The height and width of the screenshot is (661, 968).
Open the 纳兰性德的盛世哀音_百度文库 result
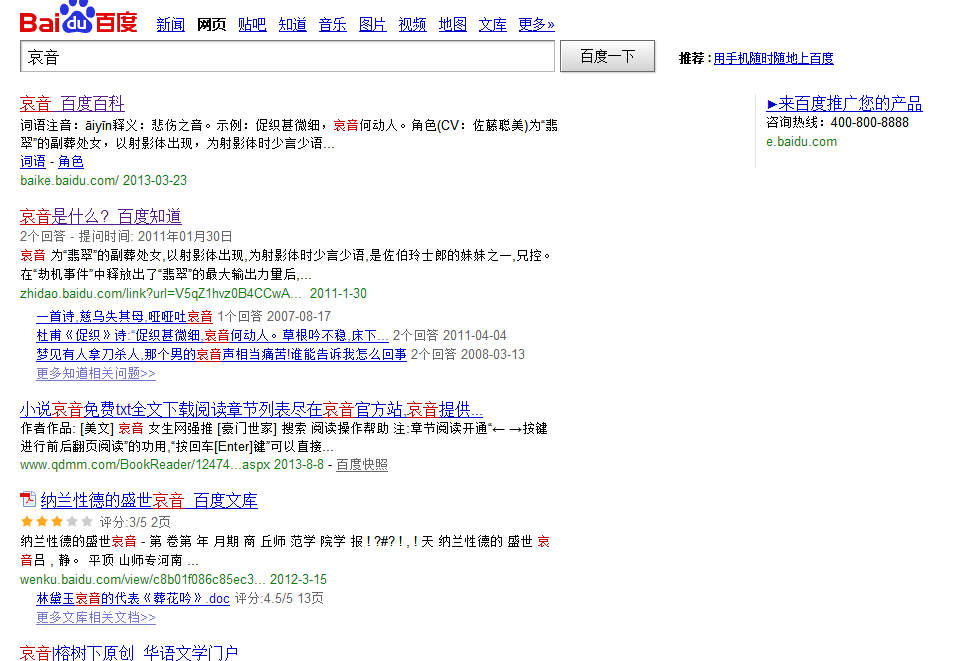point(149,501)
